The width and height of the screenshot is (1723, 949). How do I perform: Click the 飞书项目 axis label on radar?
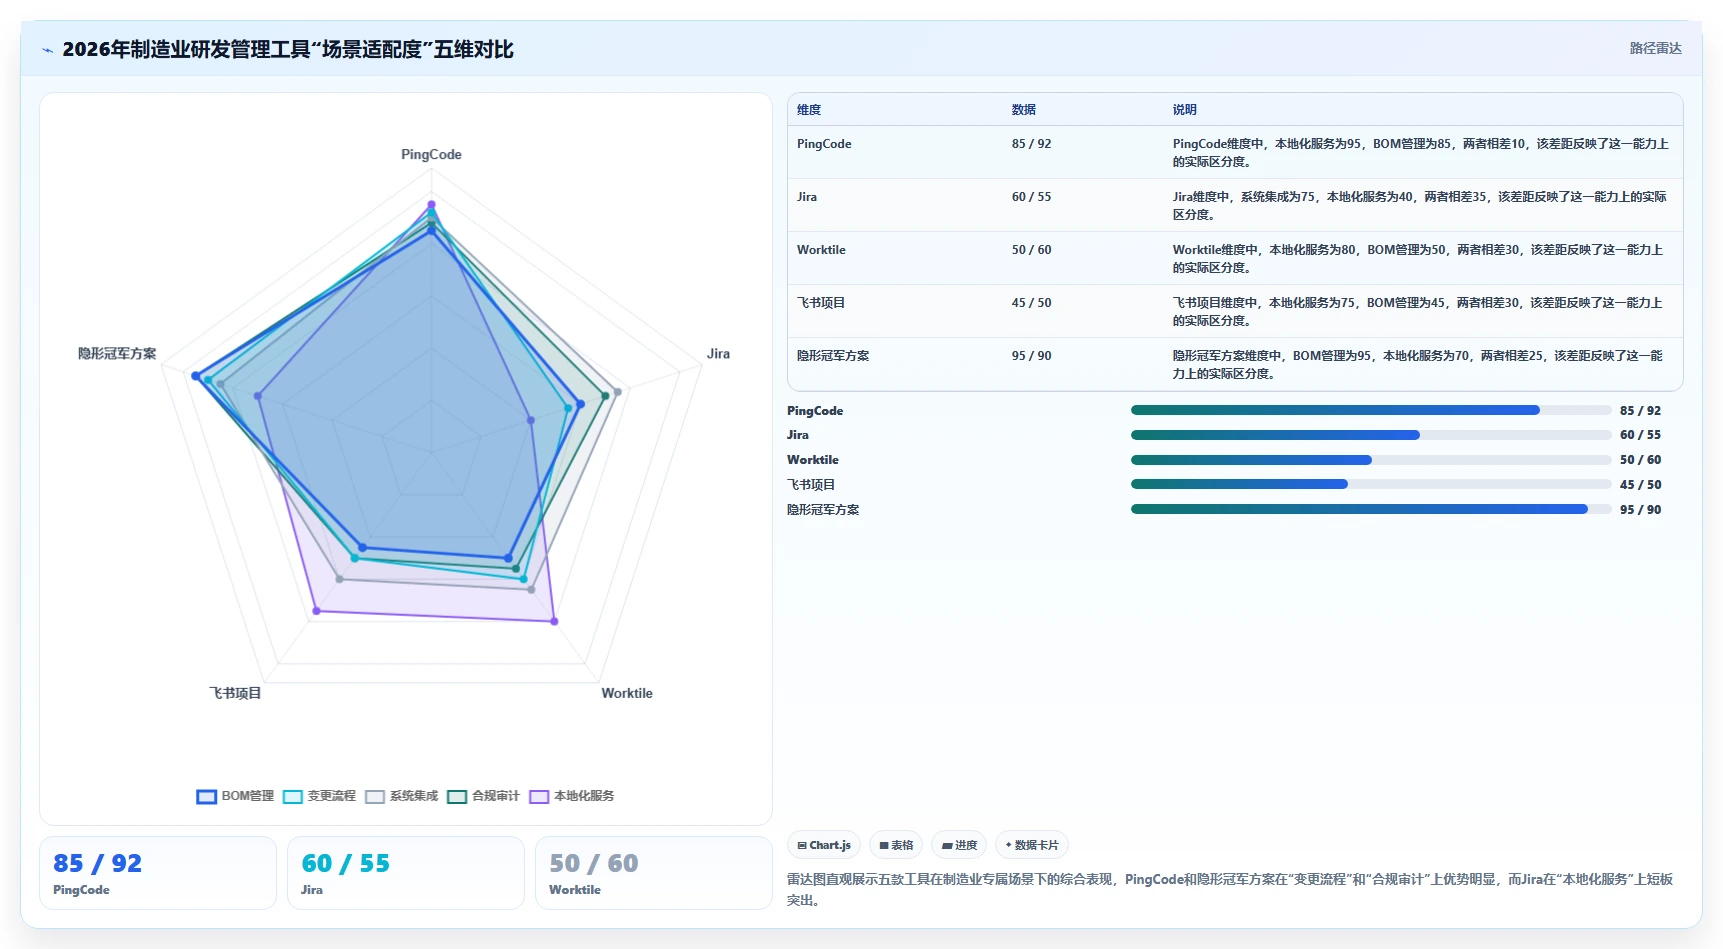235,693
